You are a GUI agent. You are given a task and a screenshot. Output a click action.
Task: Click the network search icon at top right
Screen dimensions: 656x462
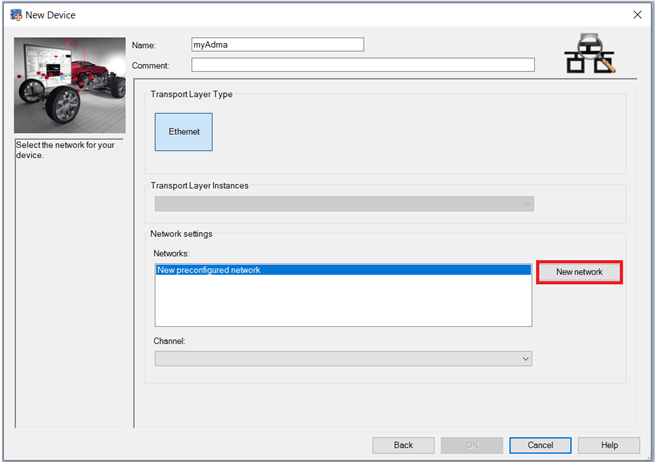[590, 53]
